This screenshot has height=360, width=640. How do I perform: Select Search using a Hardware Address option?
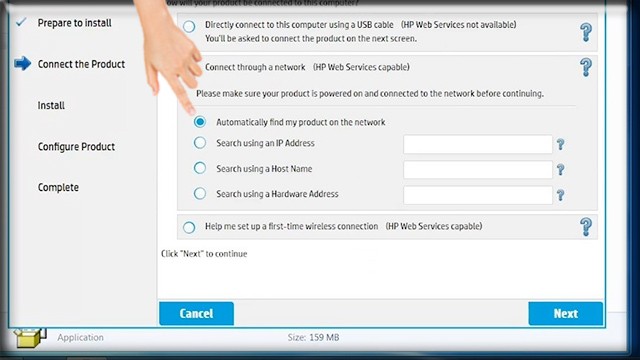[200, 193]
